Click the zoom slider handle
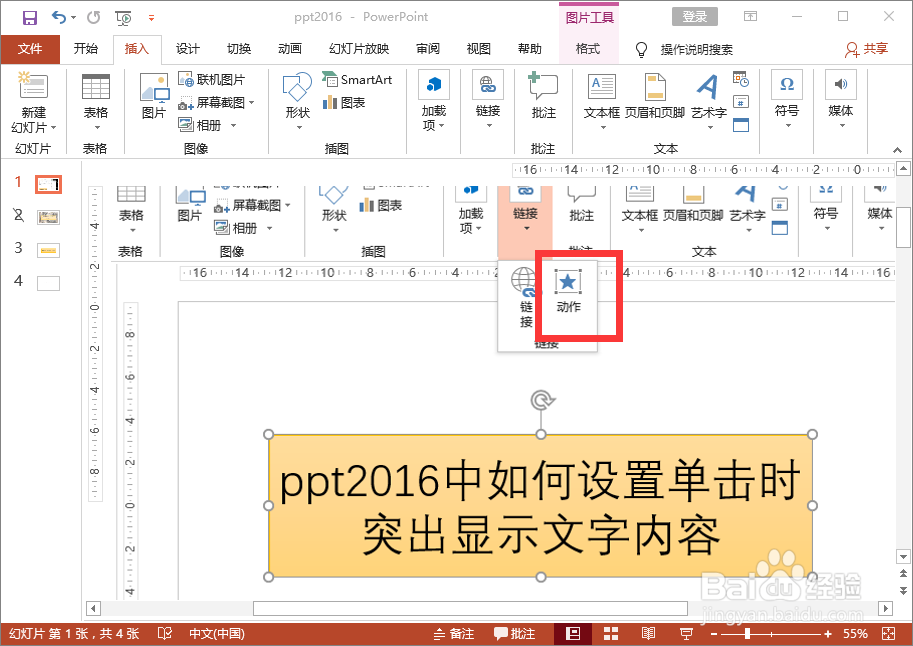 pos(748,633)
